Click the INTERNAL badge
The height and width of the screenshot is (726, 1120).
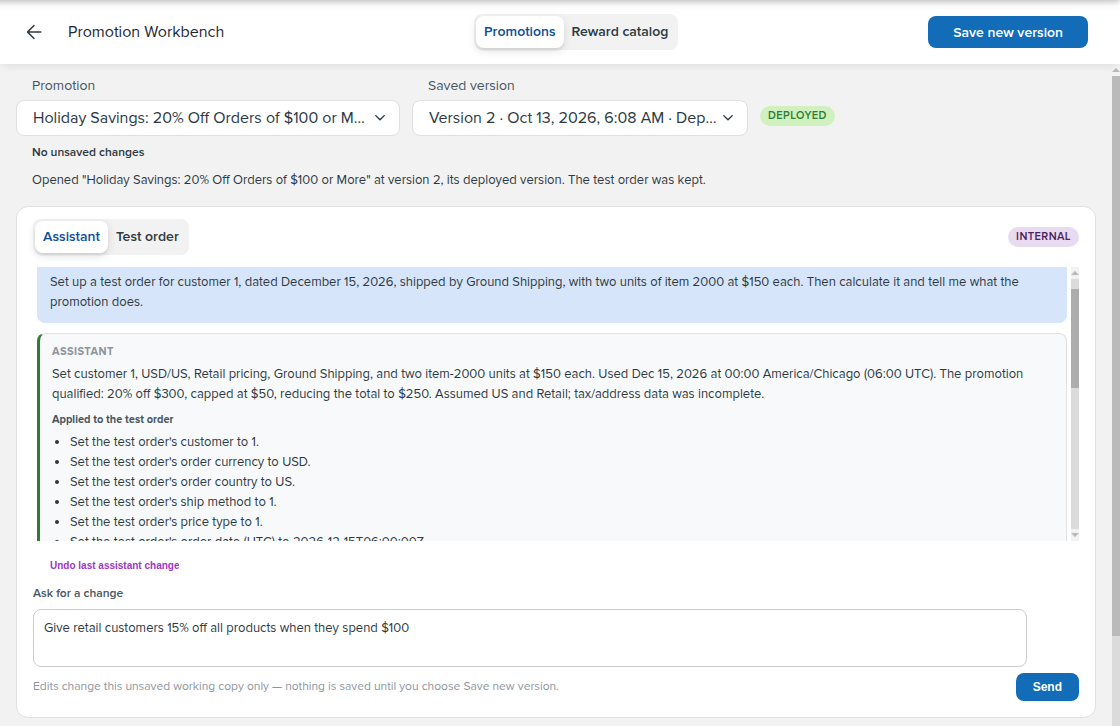click(1043, 237)
